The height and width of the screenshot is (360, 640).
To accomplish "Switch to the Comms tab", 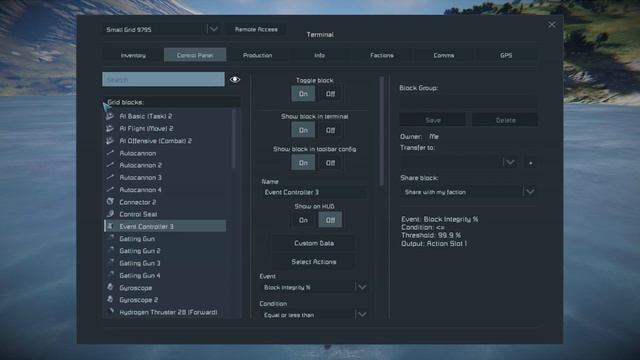I will (x=444, y=55).
